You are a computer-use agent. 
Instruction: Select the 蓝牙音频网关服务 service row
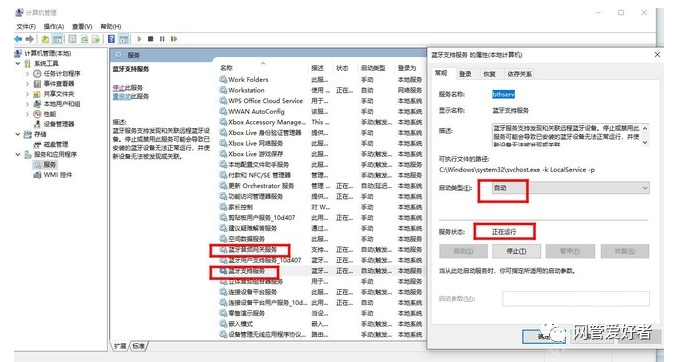320,250
